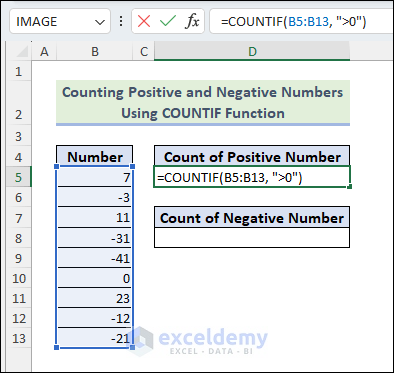
Task: Cancel formula entry with the red X
Action: point(144,22)
